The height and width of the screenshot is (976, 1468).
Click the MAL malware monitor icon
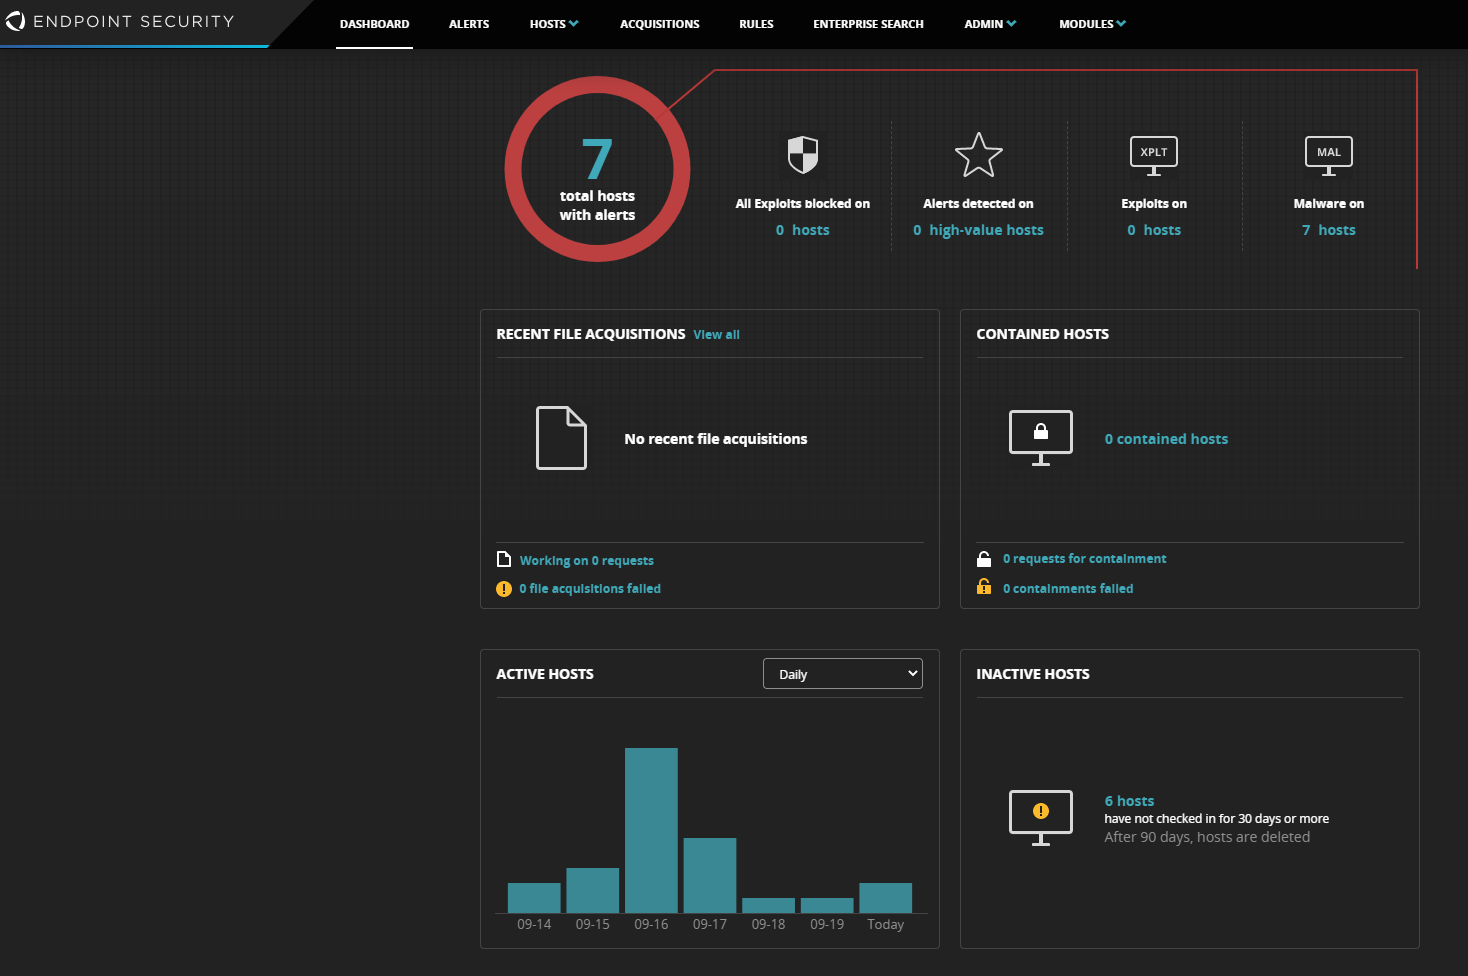coord(1328,155)
